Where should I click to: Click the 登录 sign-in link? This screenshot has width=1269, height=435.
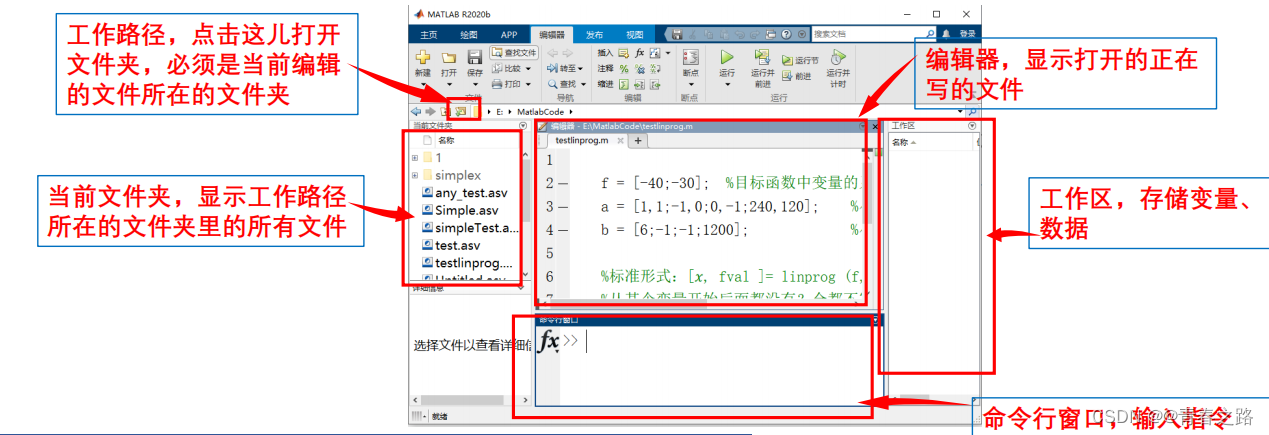click(x=967, y=34)
